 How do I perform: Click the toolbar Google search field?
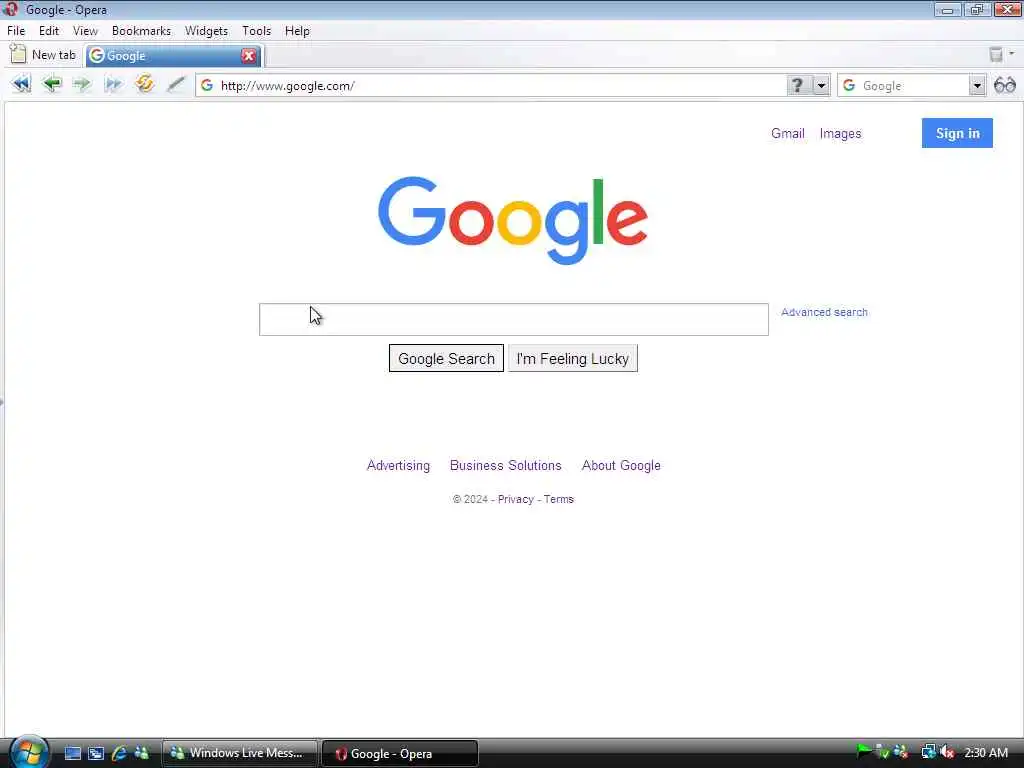pyautogui.click(x=914, y=86)
